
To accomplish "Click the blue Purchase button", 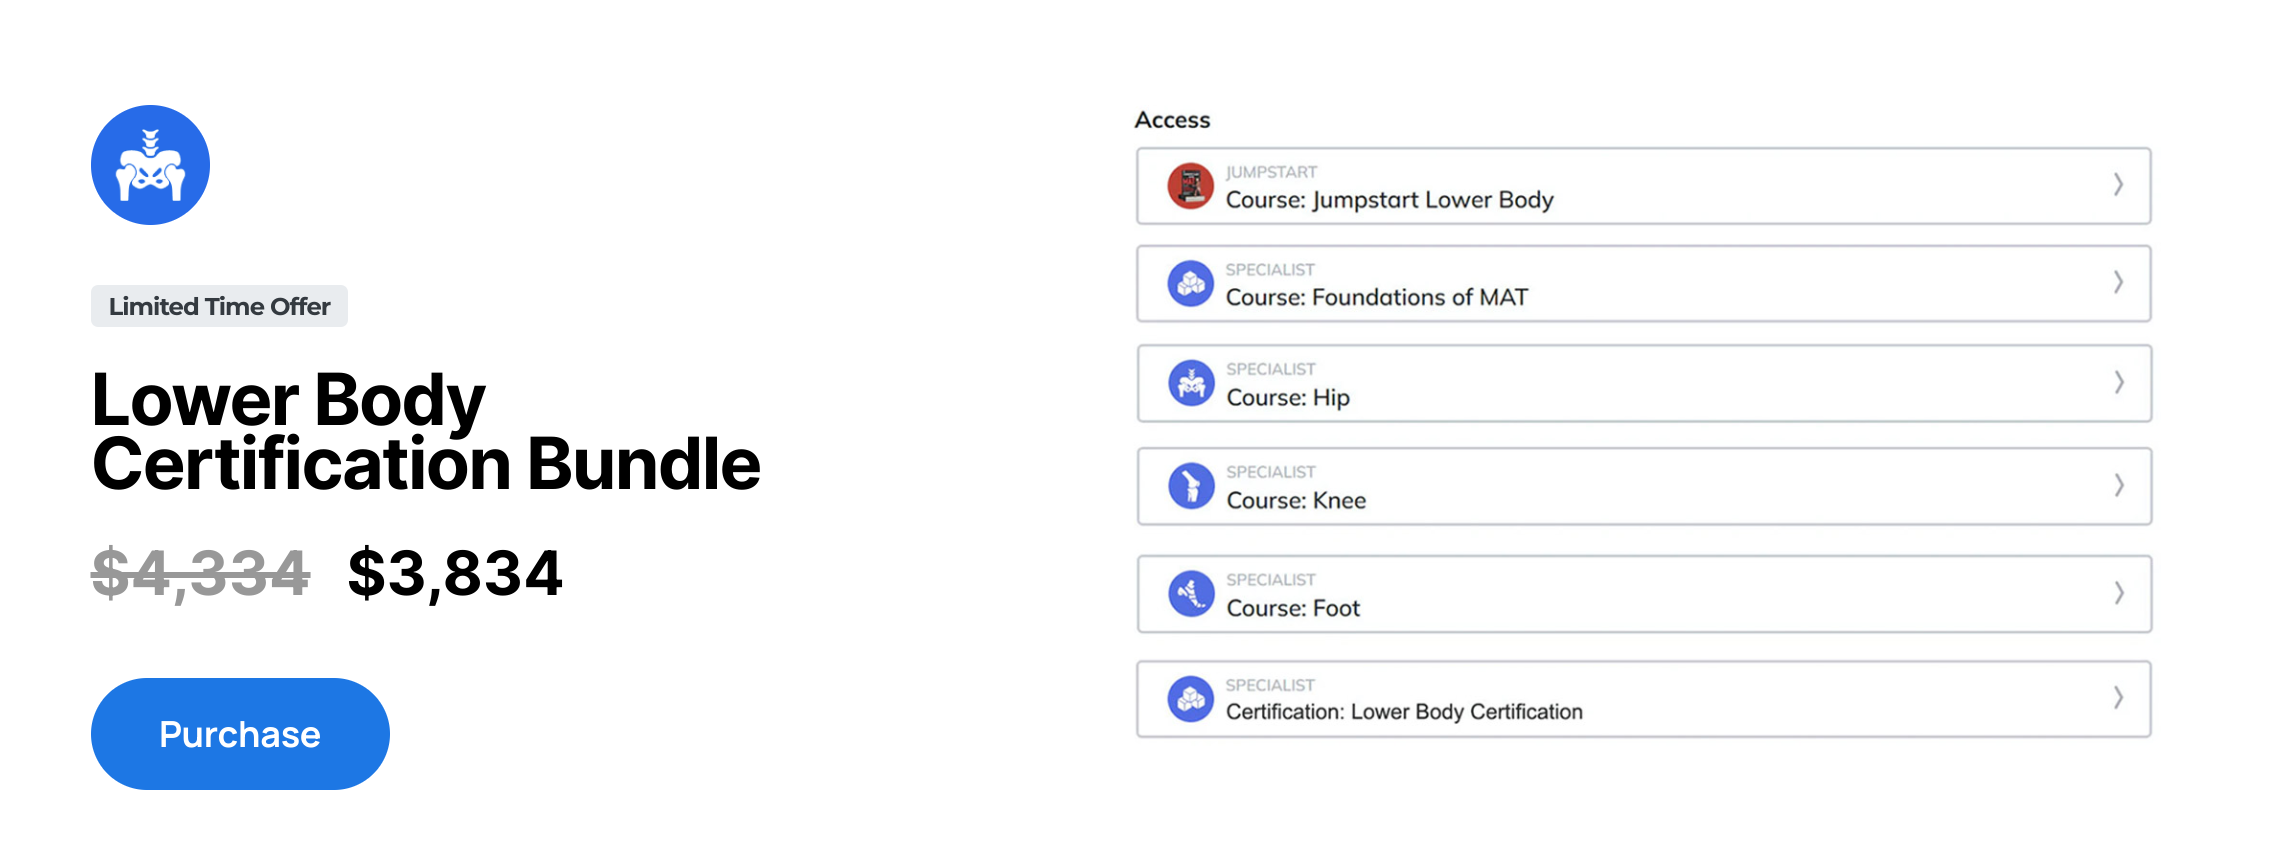I will (240, 734).
